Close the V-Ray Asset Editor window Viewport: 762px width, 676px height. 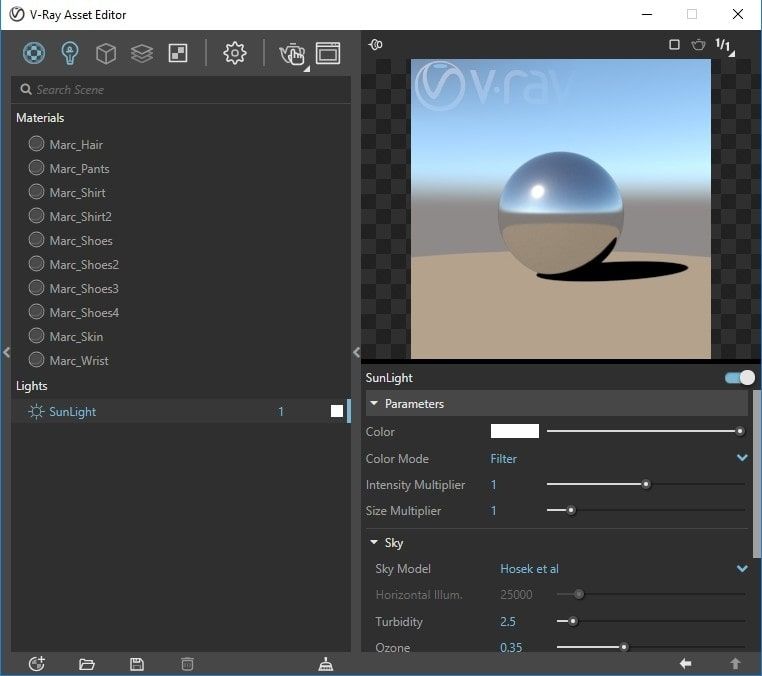coord(738,15)
